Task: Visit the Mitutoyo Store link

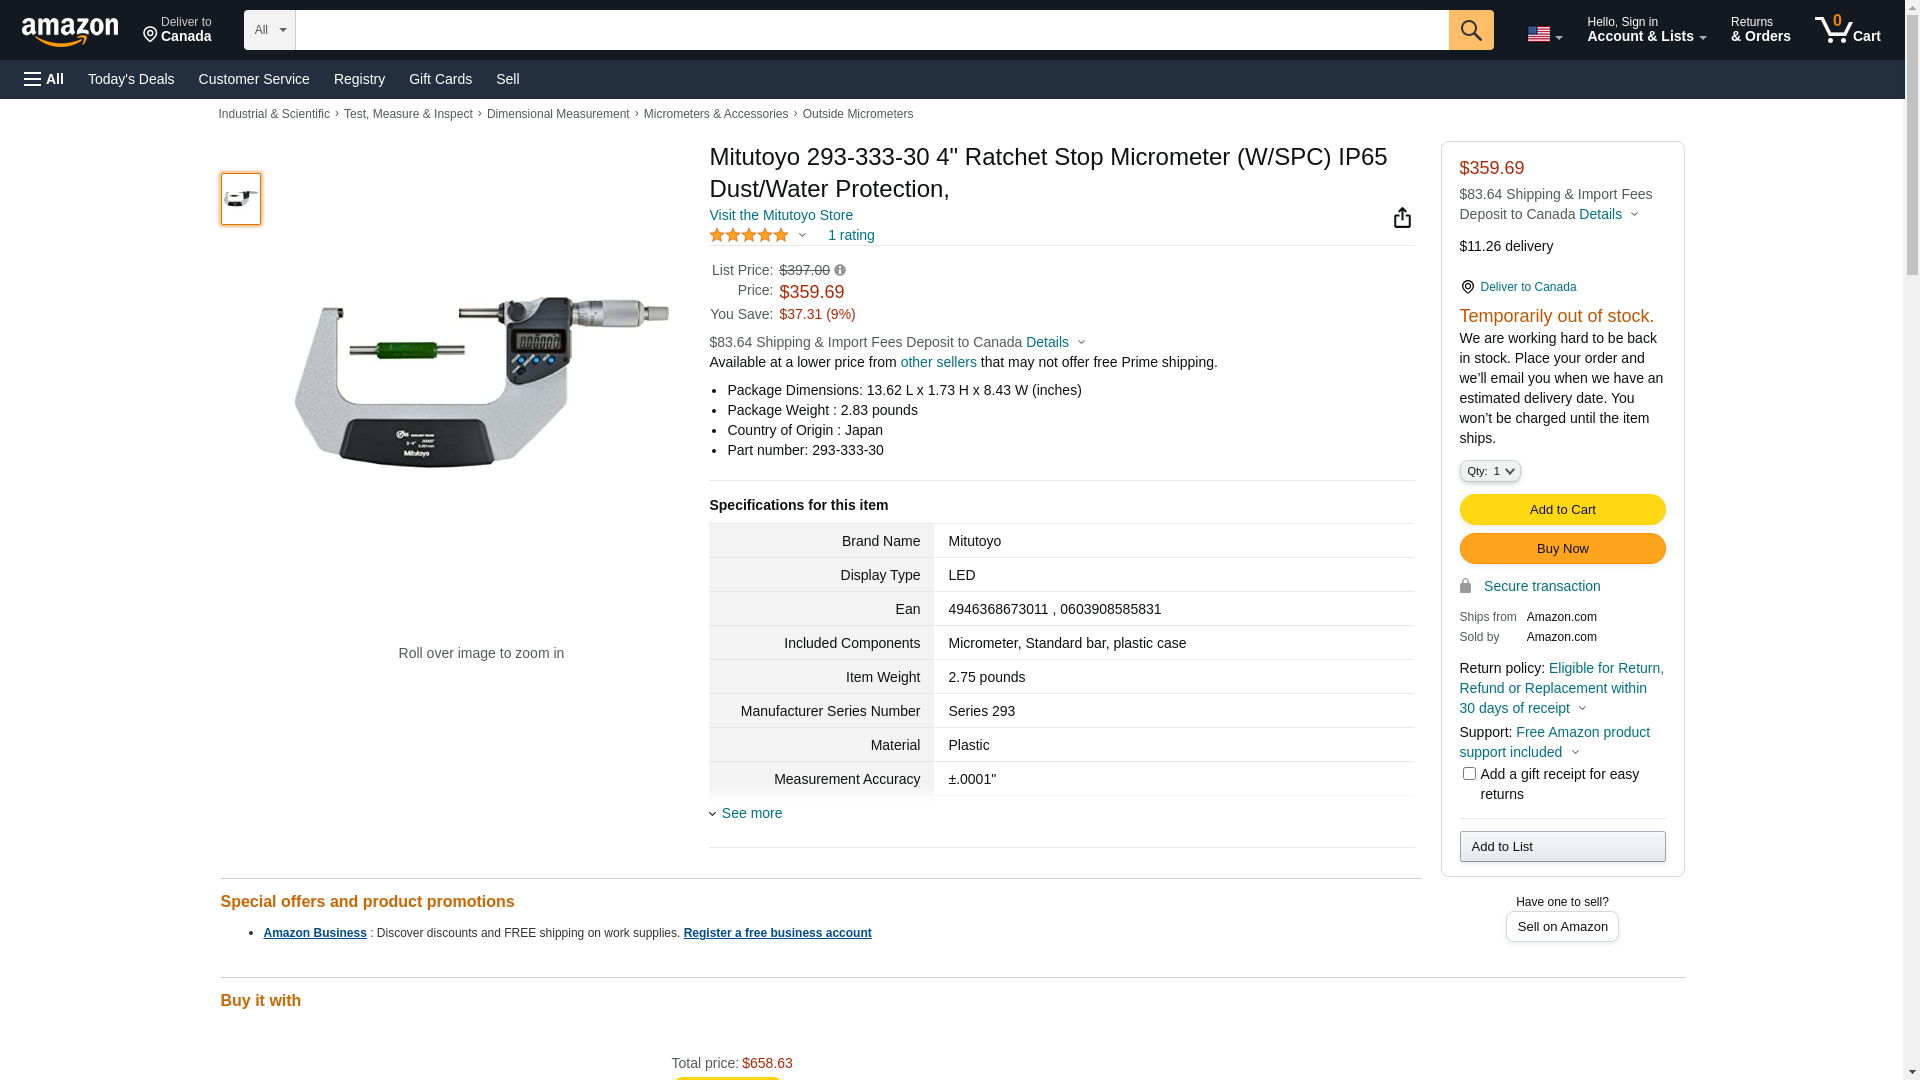Action: [x=781, y=215]
